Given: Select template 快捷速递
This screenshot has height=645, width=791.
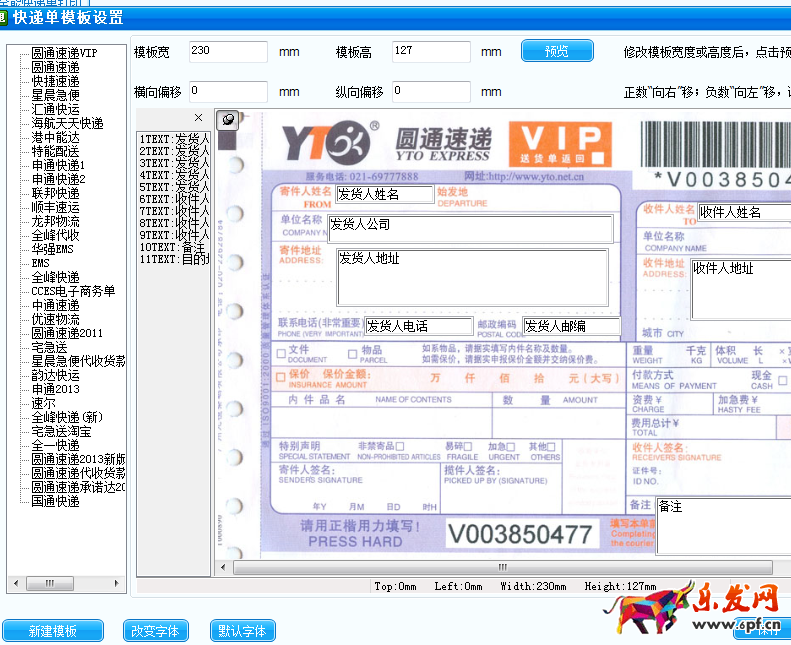Looking at the screenshot, I should pyautogui.click(x=55, y=81).
